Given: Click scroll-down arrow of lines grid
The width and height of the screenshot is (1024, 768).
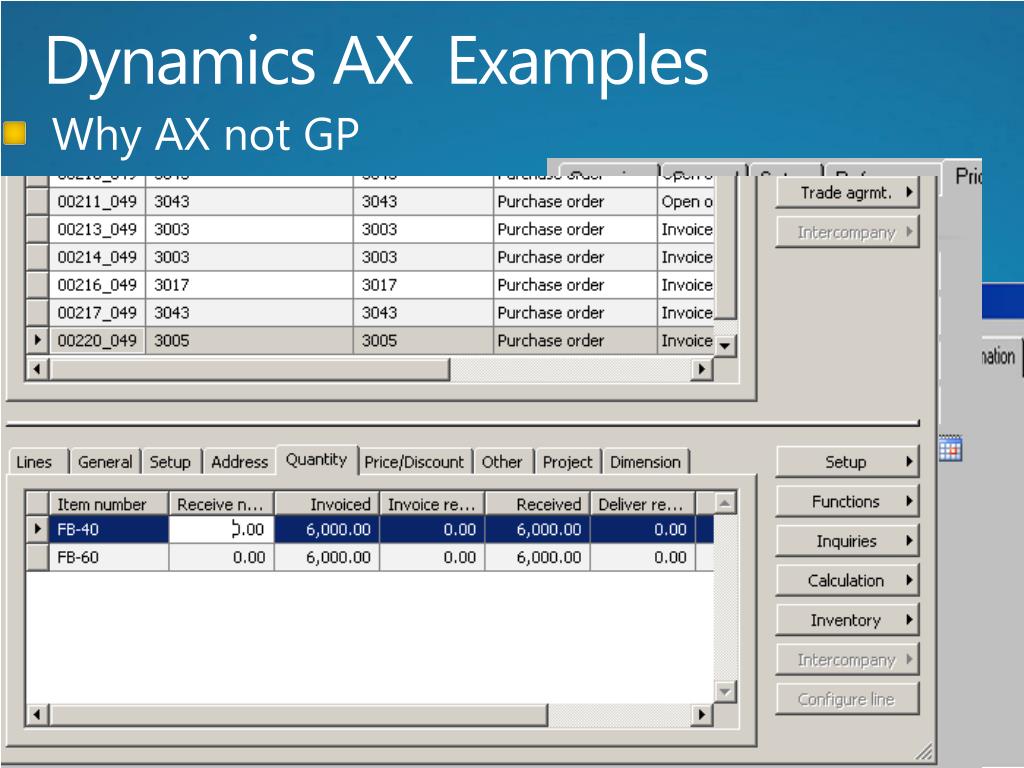Looking at the screenshot, I should pyautogui.click(x=725, y=691).
